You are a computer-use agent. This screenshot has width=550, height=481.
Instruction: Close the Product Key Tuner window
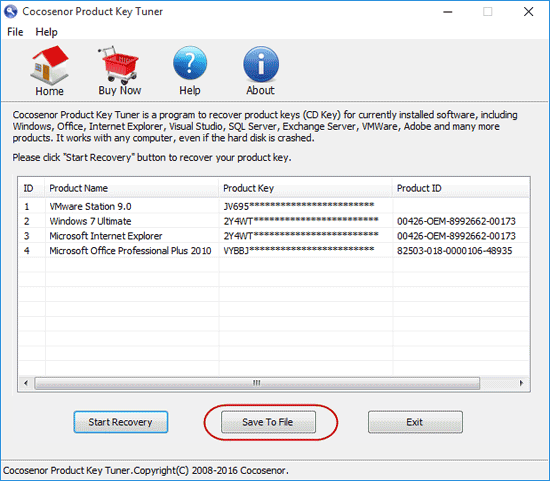[x=529, y=12]
